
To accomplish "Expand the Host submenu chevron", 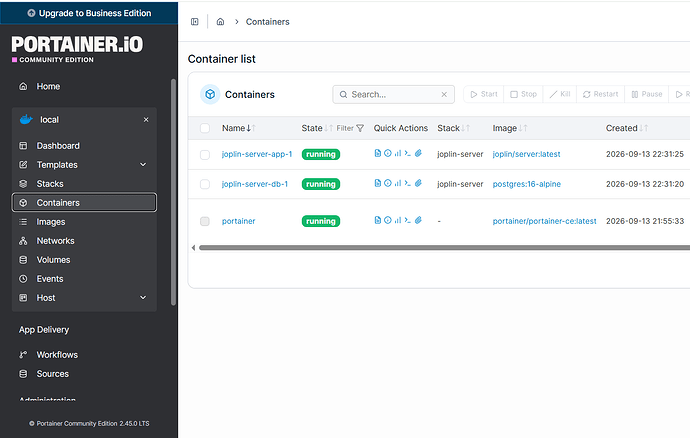I will tap(143, 298).
